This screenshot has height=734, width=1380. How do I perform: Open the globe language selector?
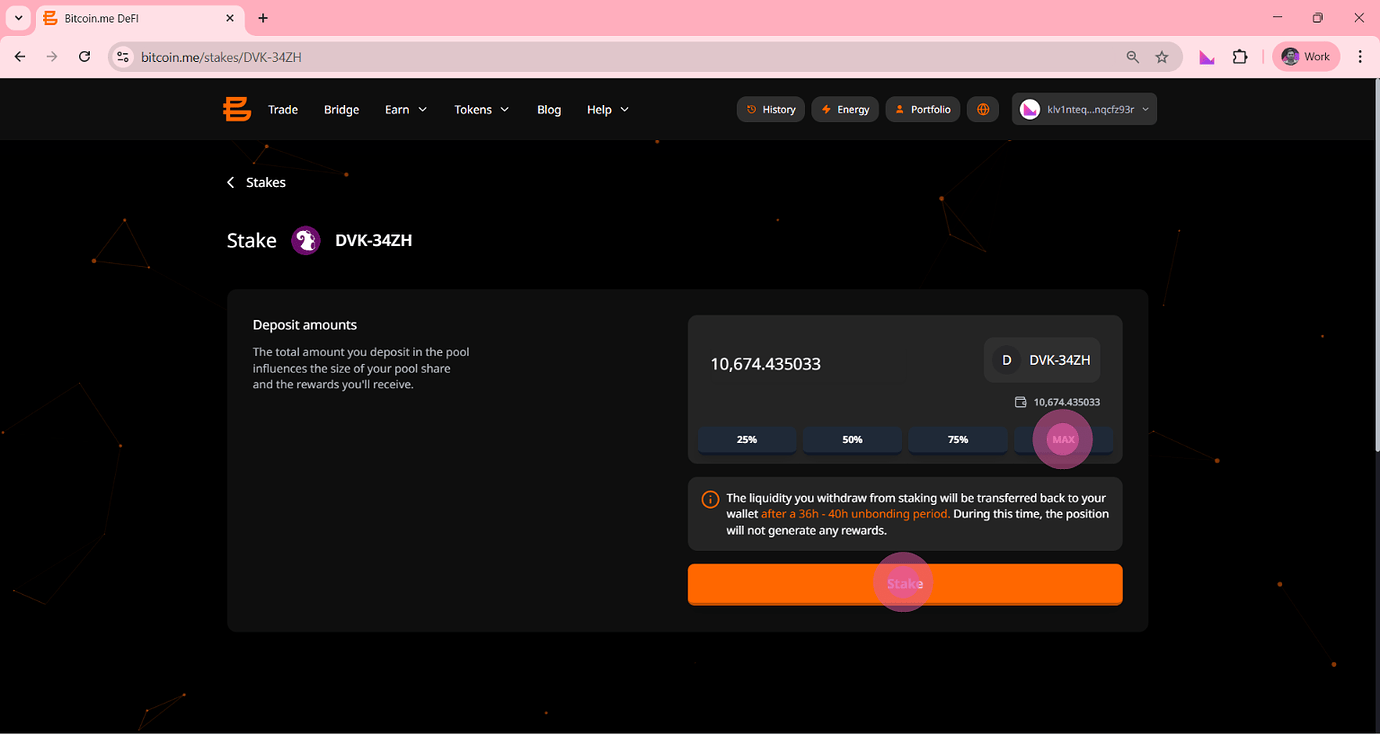point(983,109)
